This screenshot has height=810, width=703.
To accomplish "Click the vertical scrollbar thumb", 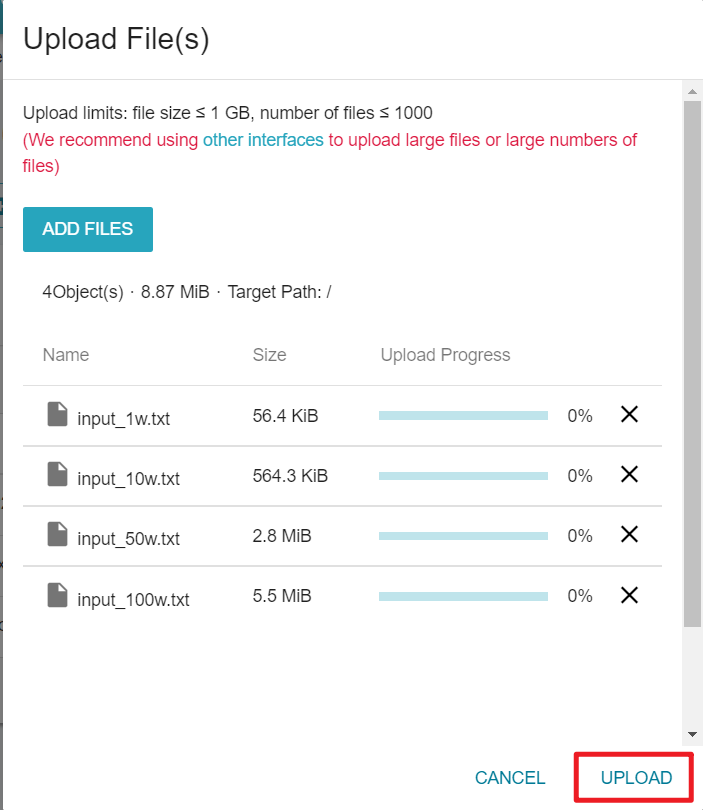I will click(692, 364).
